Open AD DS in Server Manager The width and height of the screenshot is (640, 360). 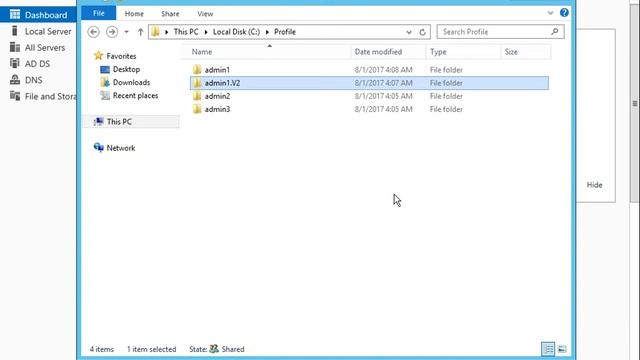coord(37,64)
